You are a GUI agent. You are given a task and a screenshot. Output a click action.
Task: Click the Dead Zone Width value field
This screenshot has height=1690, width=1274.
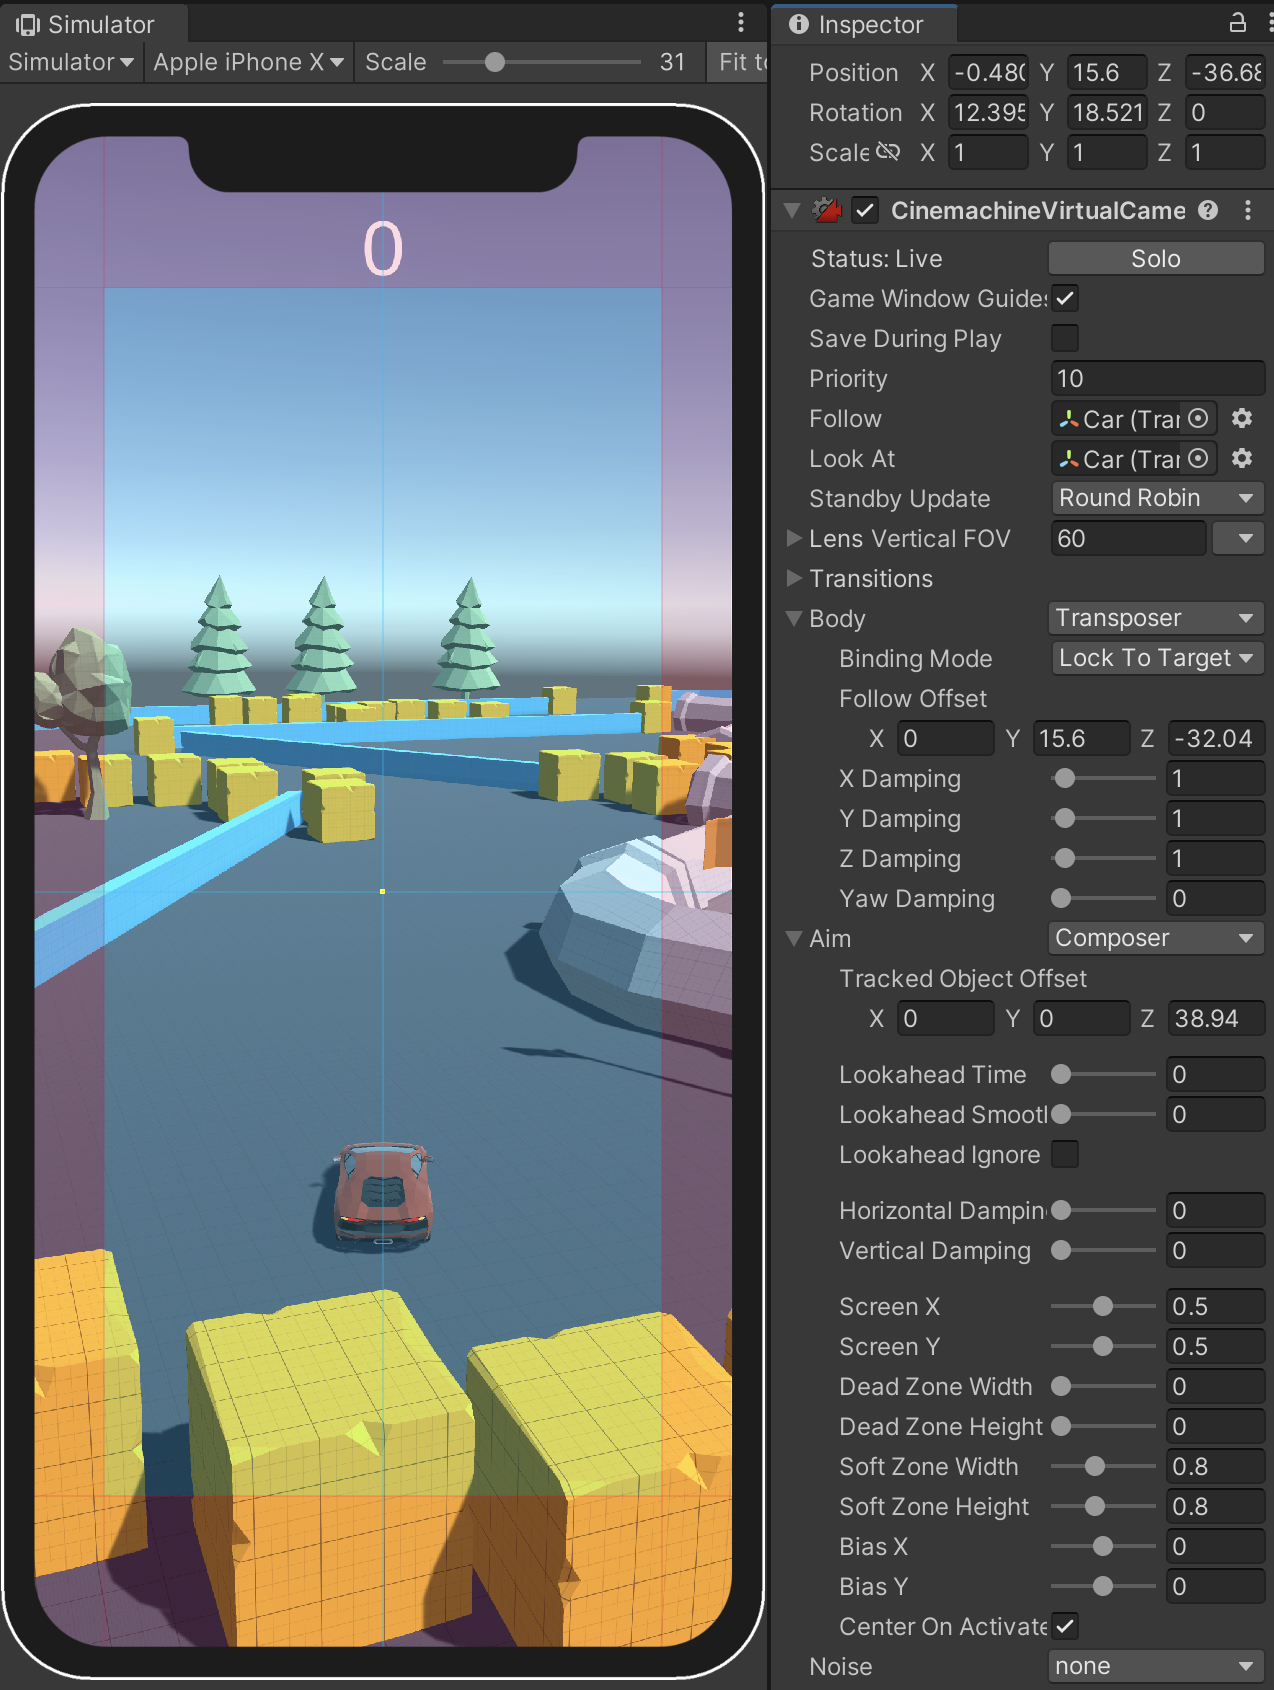click(1215, 1386)
